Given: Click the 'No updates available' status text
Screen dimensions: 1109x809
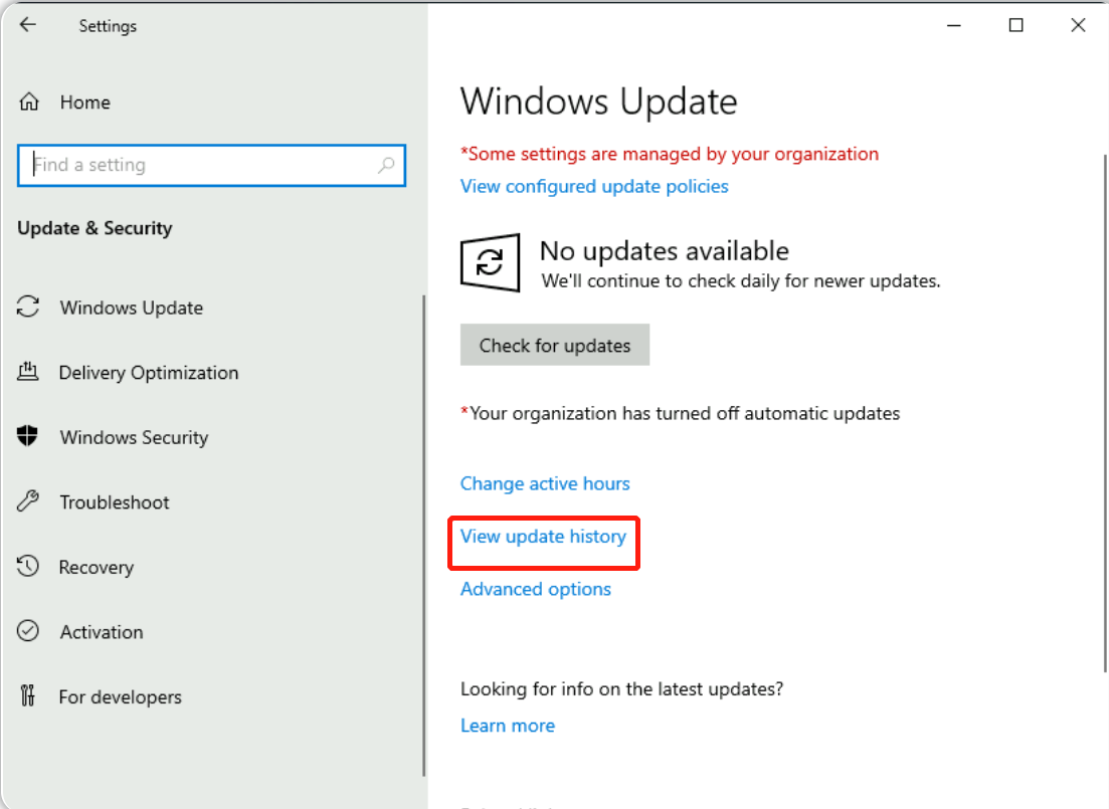Looking at the screenshot, I should [664, 251].
